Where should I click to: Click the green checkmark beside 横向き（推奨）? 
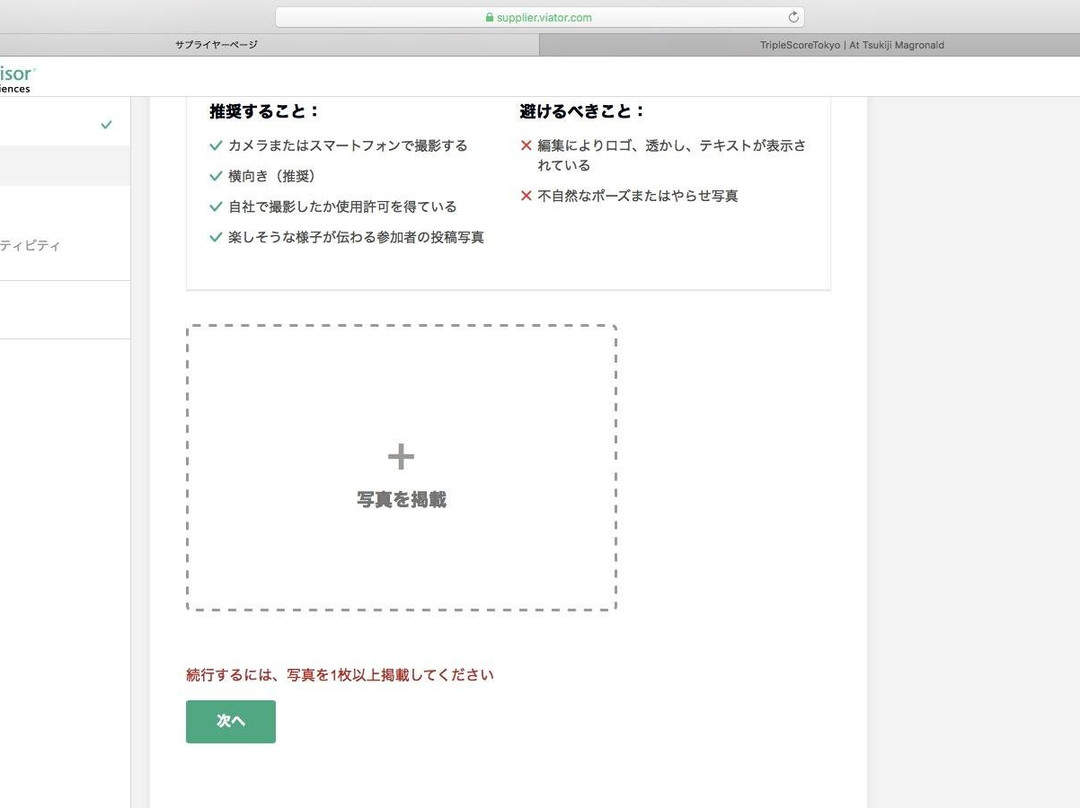pyautogui.click(x=216, y=176)
